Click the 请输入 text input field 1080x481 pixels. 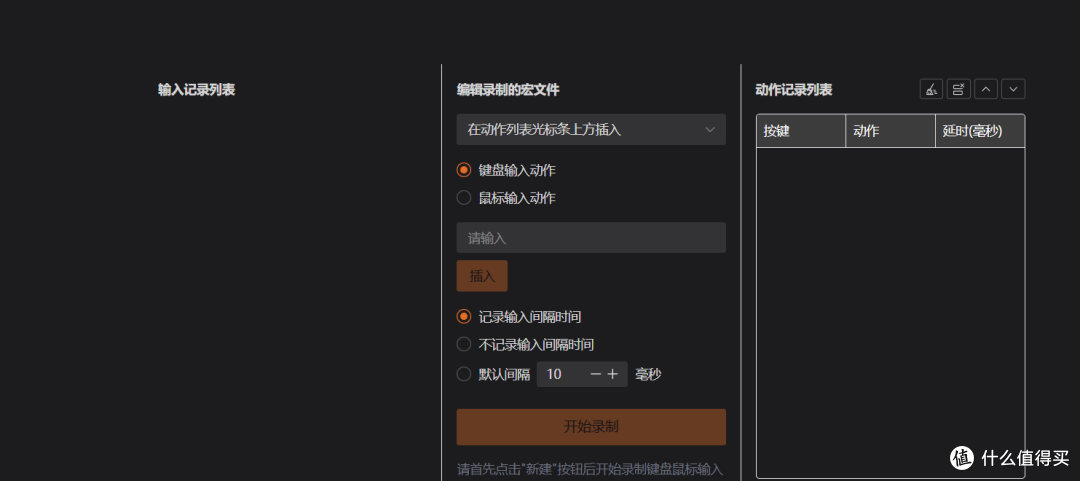(x=591, y=238)
